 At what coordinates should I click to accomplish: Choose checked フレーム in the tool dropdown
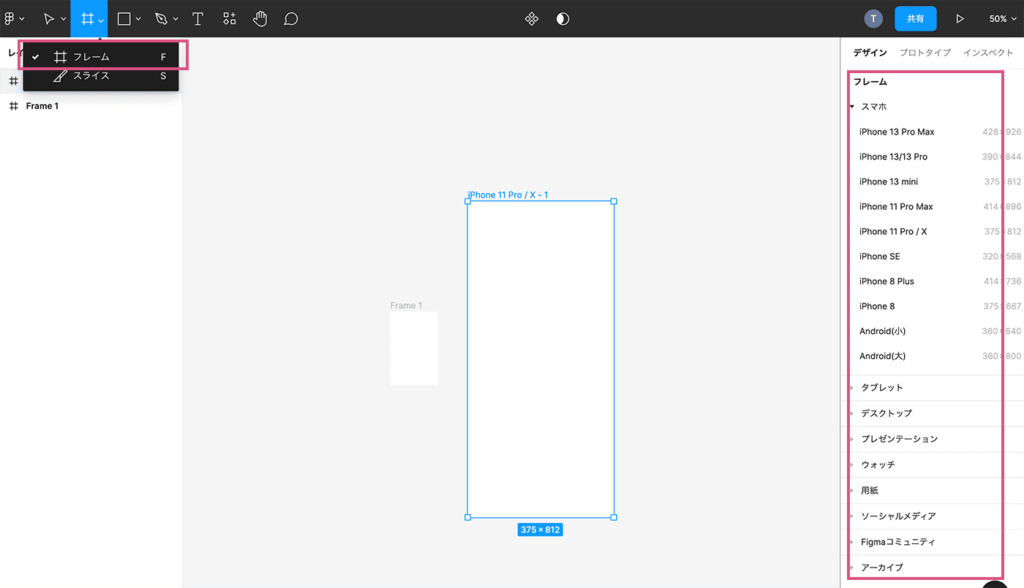point(91,57)
